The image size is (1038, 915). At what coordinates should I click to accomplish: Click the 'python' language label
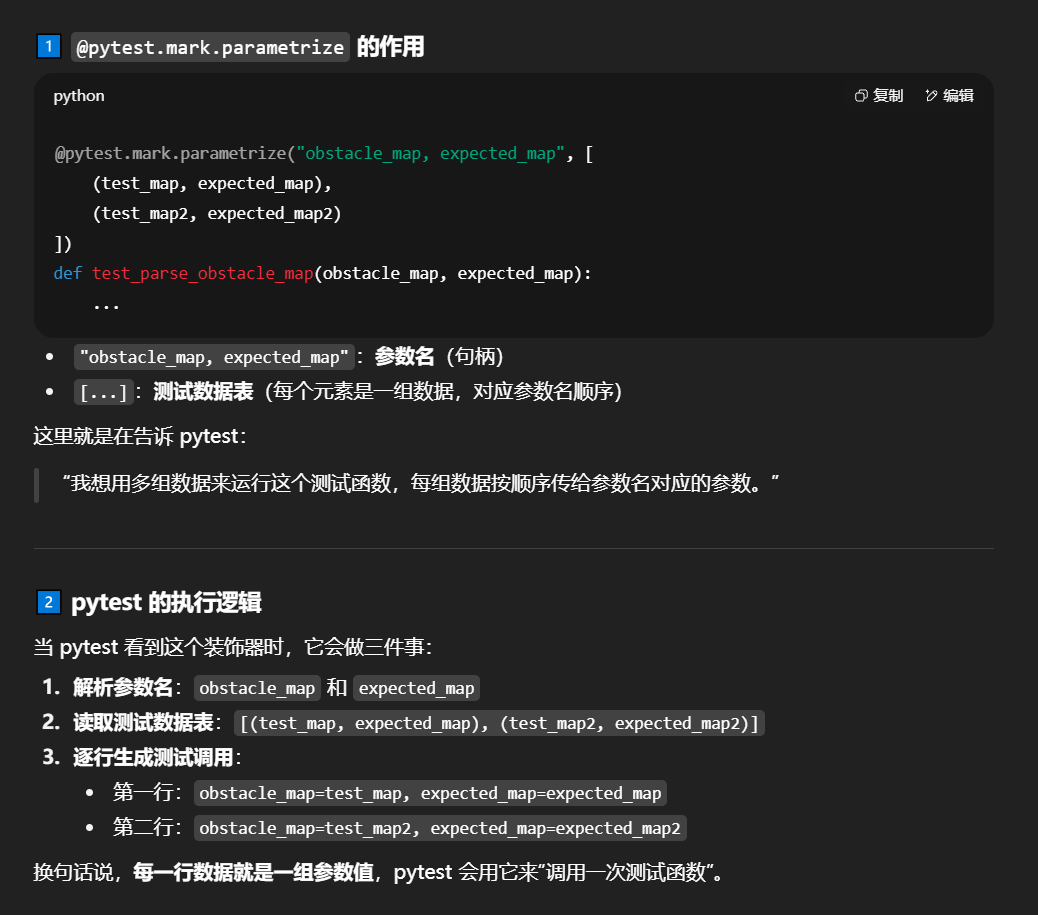(x=79, y=96)
